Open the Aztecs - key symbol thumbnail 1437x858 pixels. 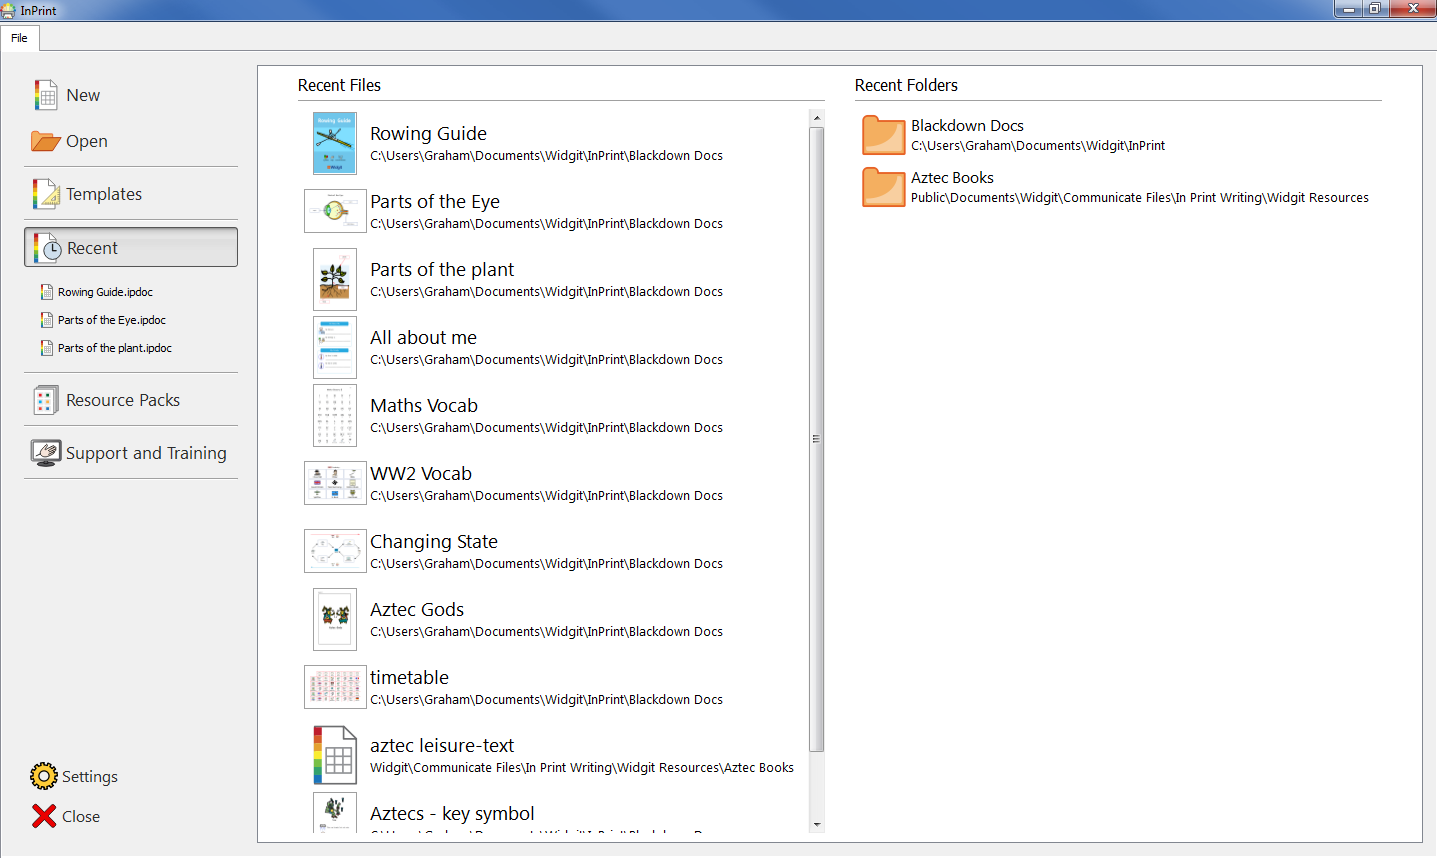335,812
